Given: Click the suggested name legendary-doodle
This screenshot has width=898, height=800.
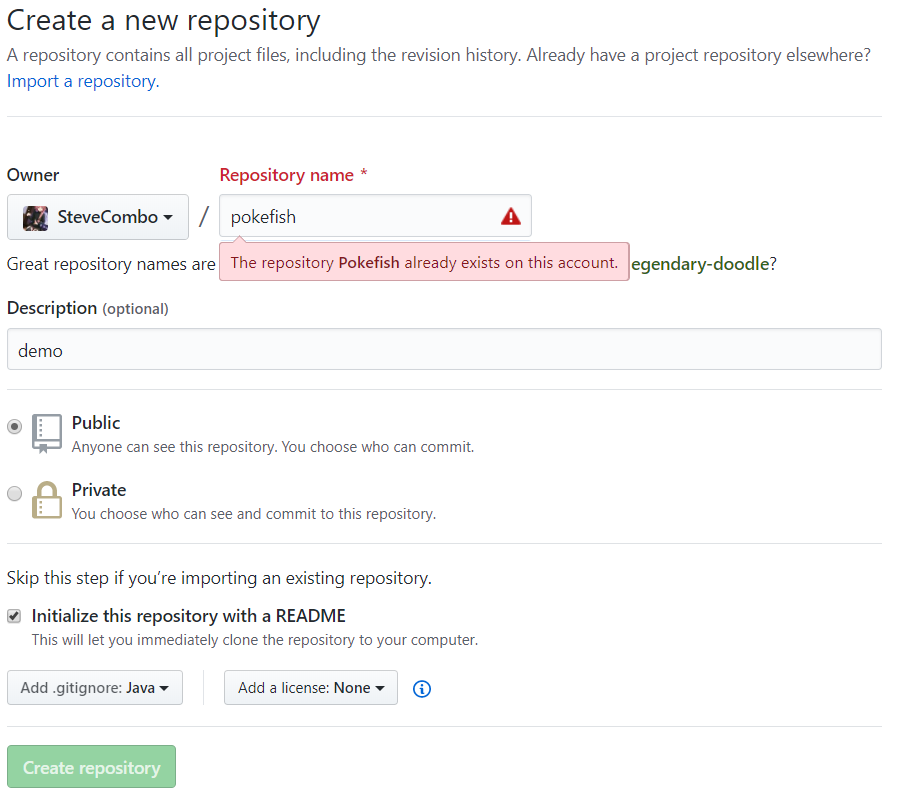Looking at the screenshot, I should 700,264.
